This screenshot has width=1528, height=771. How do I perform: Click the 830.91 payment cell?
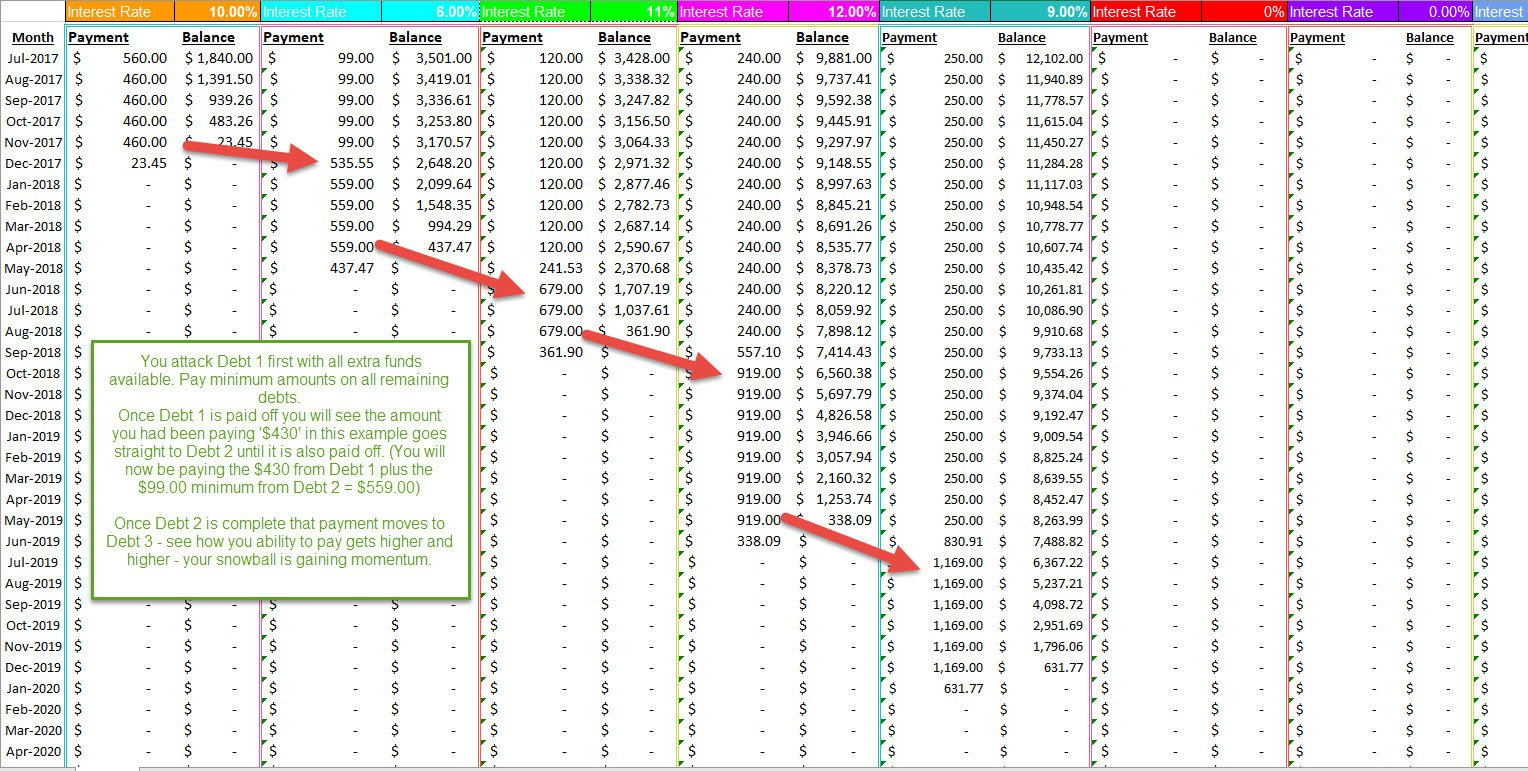click(x=961, y=541)
